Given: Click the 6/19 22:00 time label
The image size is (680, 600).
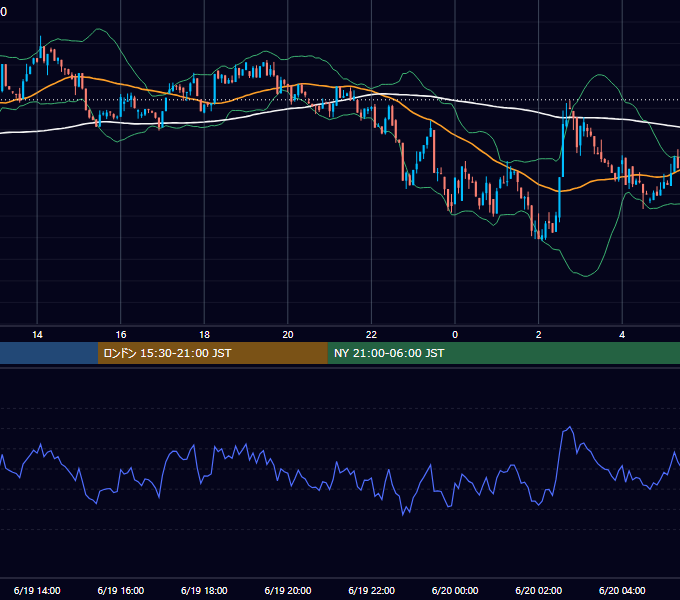Looking at the screenshot, I should 372,590.
